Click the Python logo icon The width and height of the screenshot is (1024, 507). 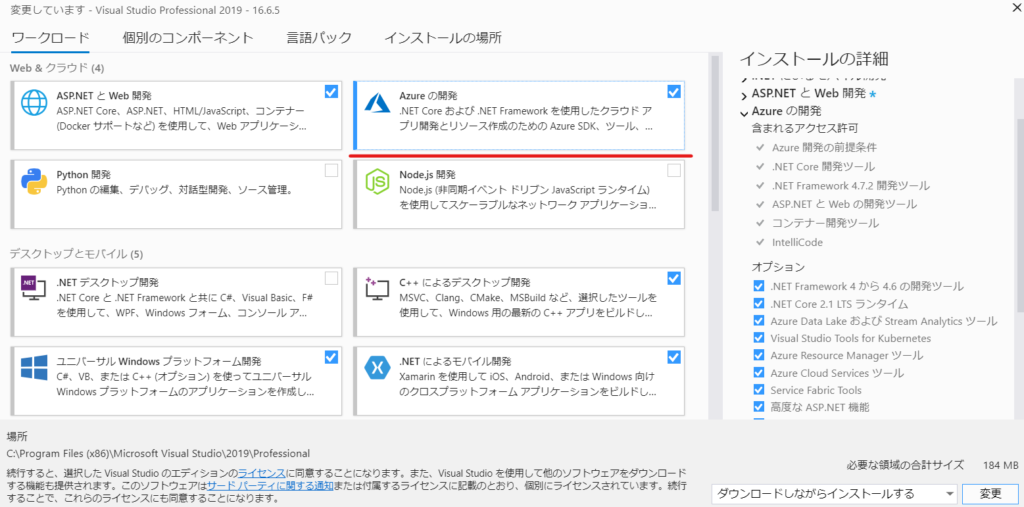point(33,181)
